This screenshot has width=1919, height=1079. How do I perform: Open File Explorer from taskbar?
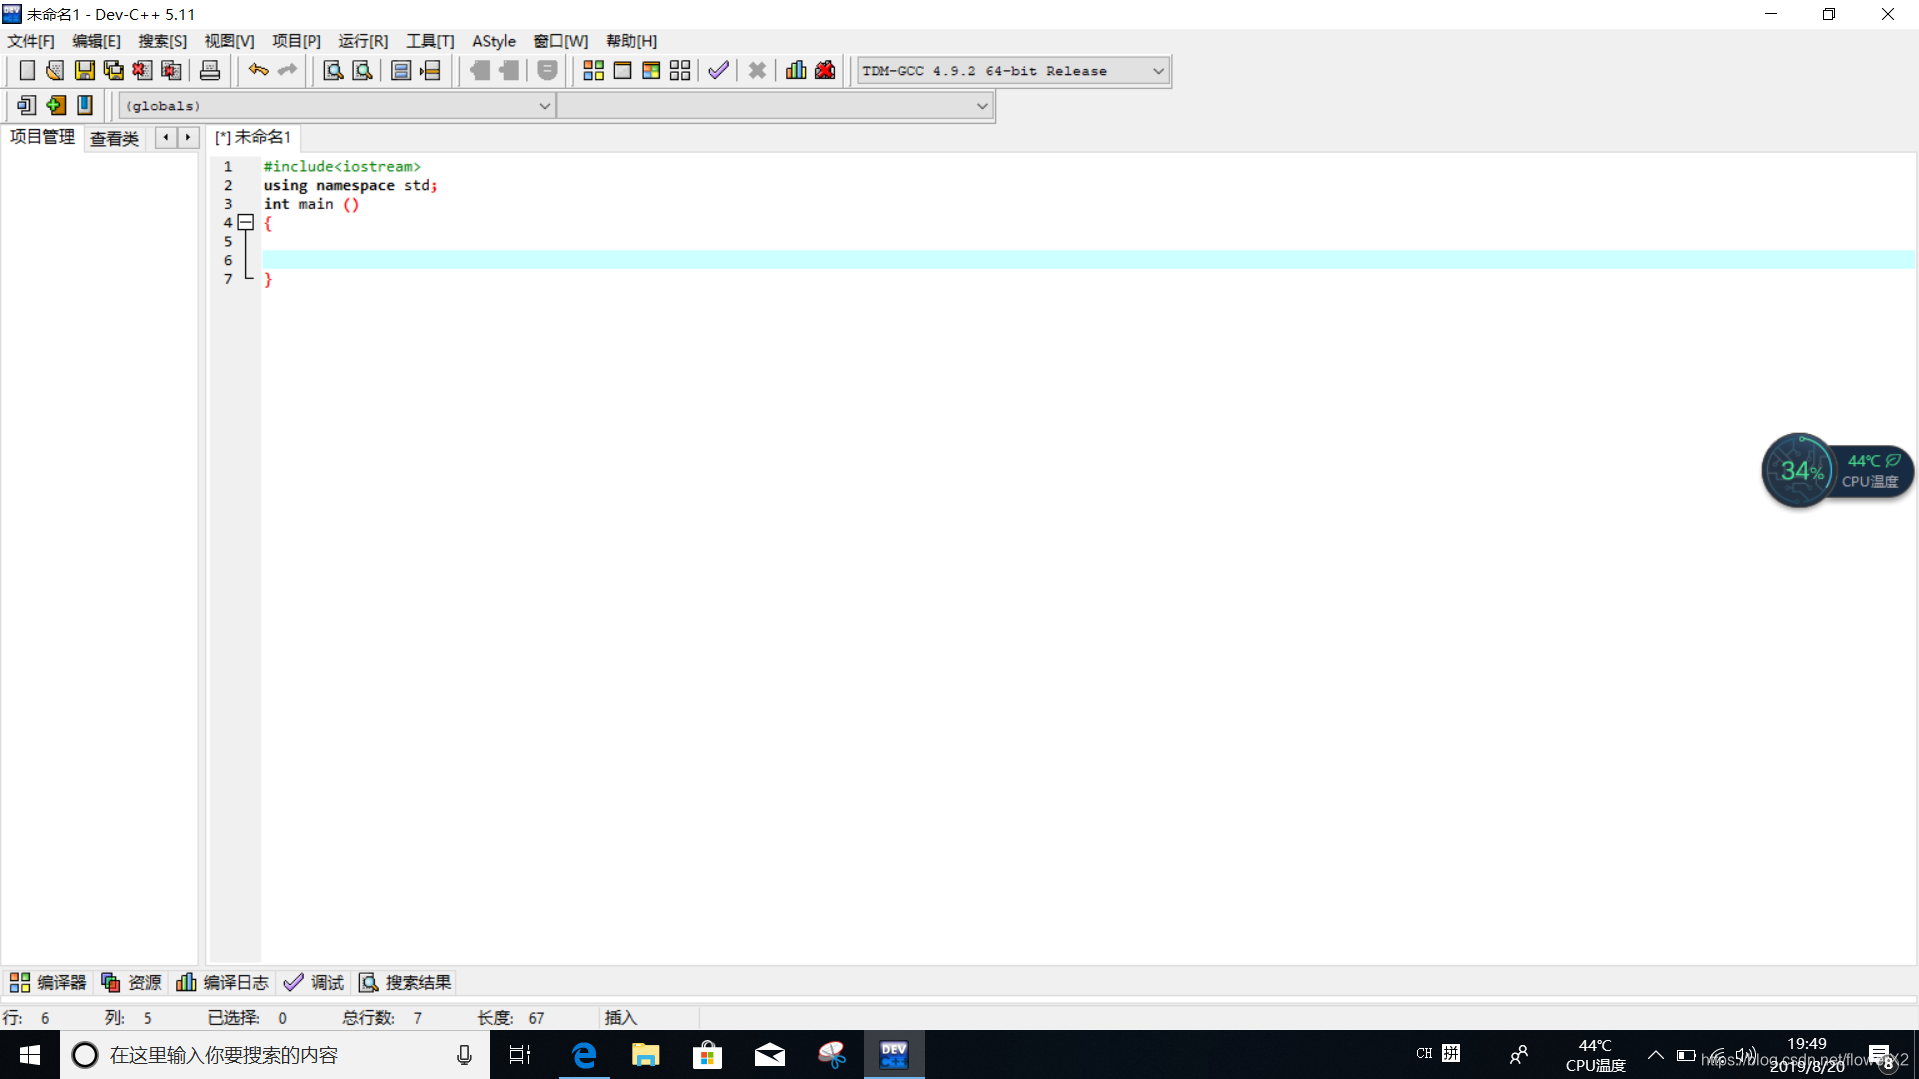tap(646, 1055)
